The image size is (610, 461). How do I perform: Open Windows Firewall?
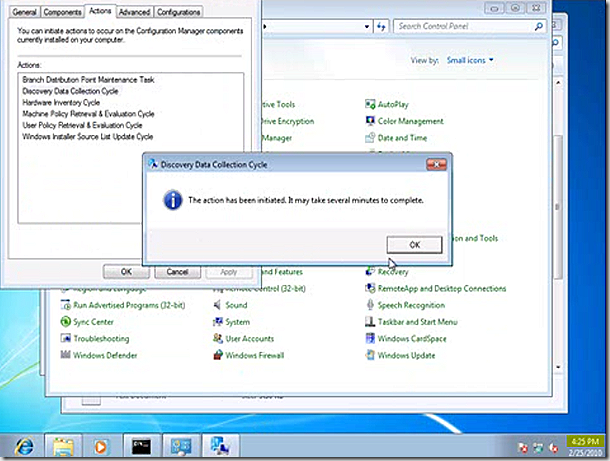point(254,355)
